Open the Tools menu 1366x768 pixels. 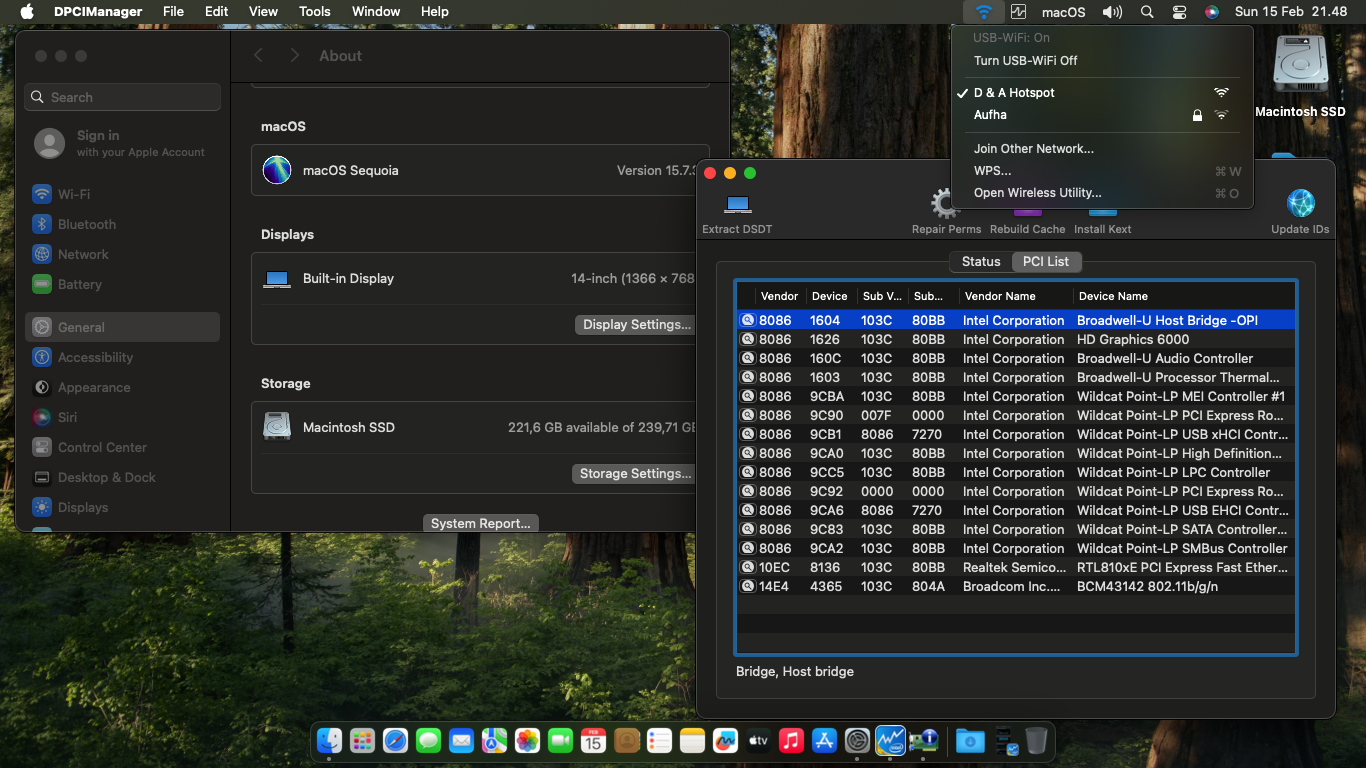click(x=314, y=12)
